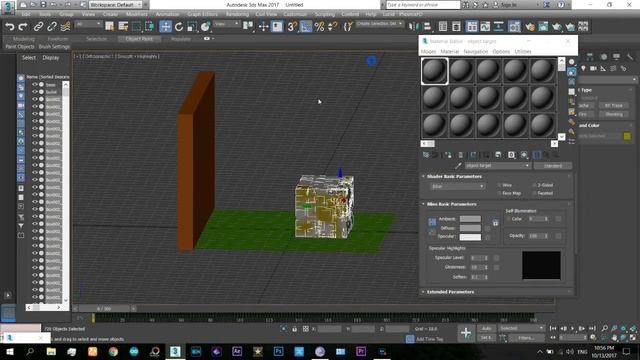Open Material menu in Material Editor
This screenshot has width=640, height=360.
450,52
